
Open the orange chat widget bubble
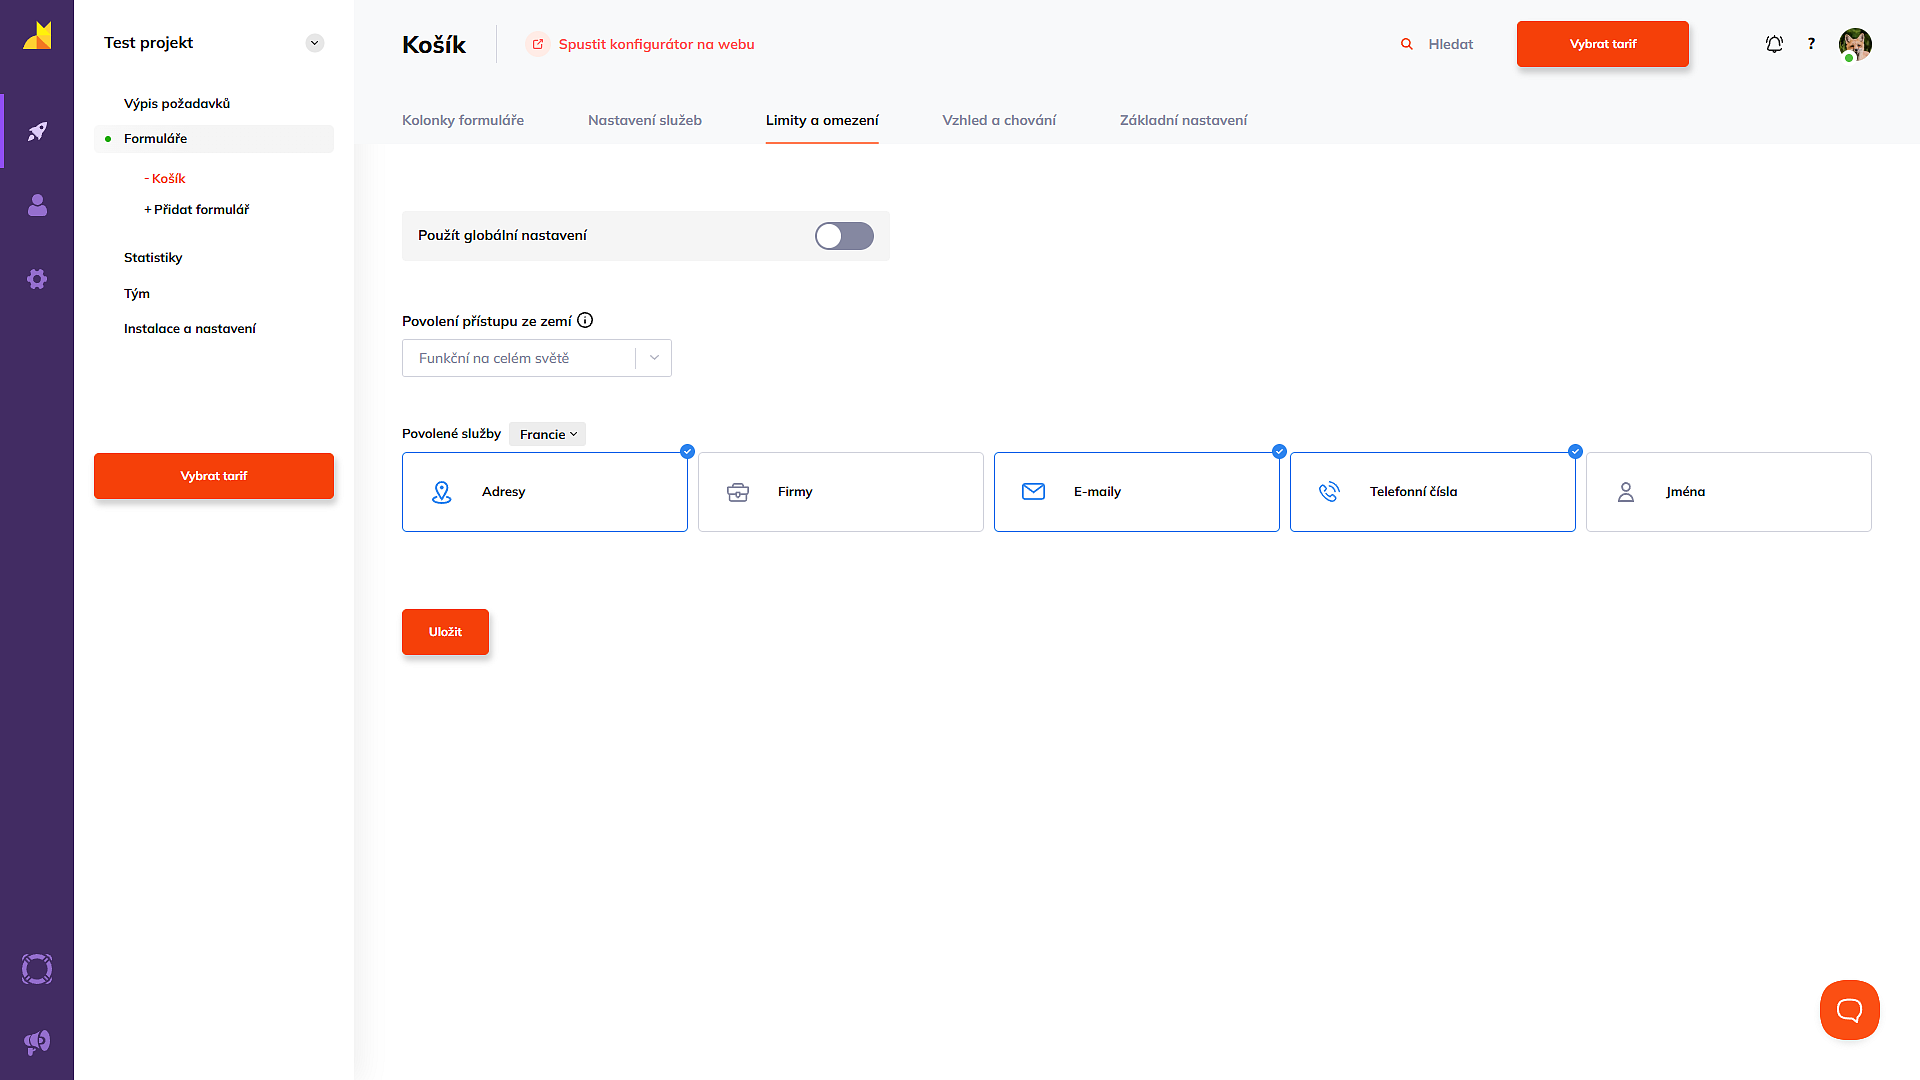[x=1849, y=1010]
